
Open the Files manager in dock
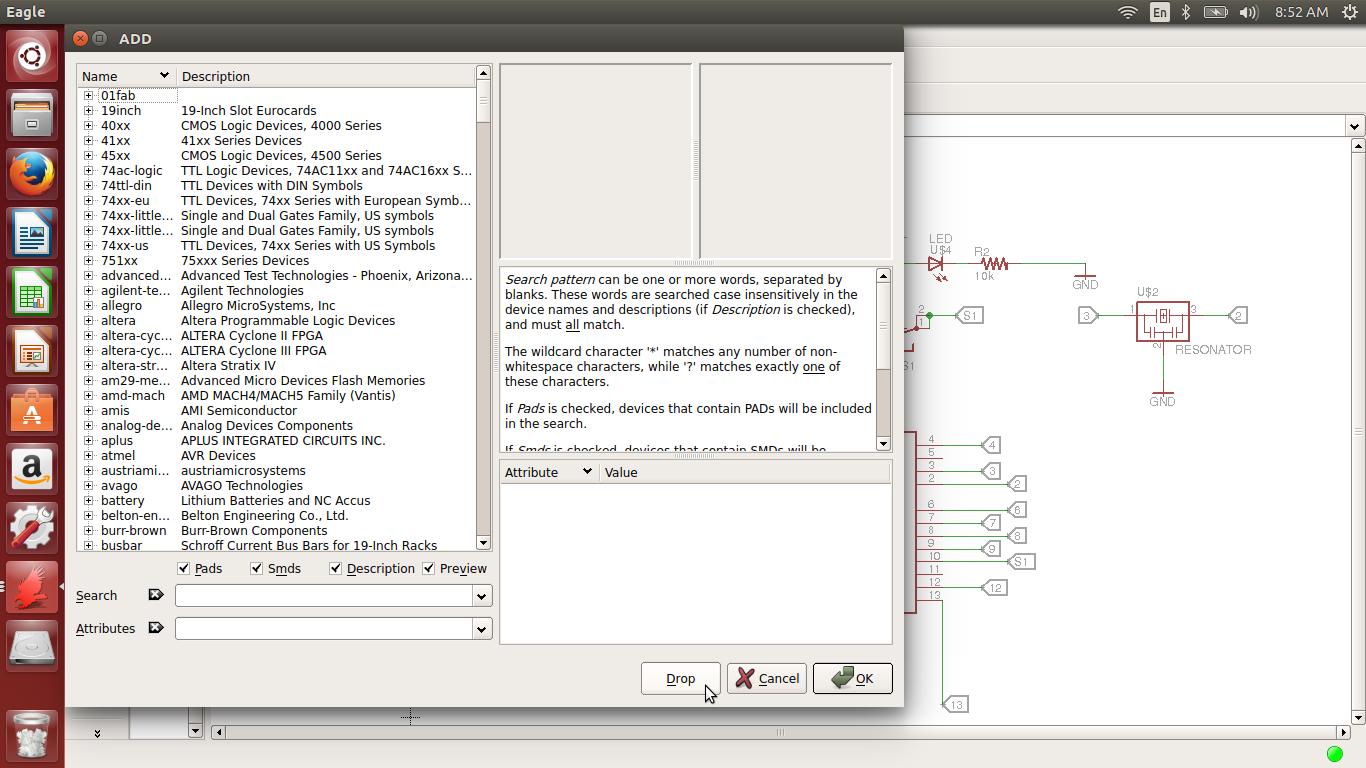(32, 116)
